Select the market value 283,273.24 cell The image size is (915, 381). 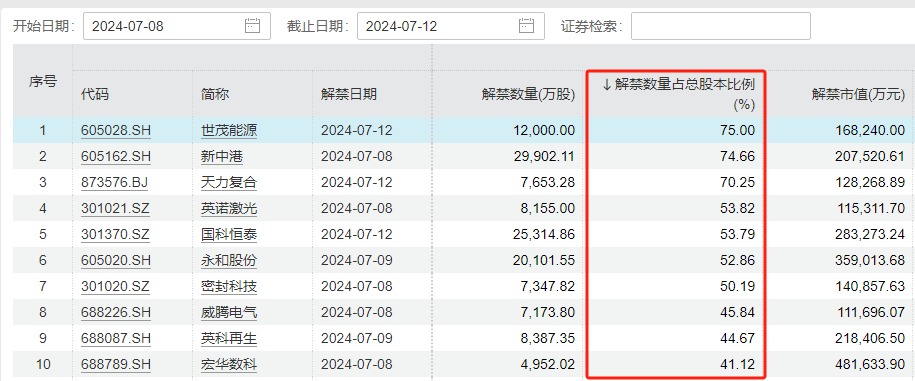click(x=840, y=235)
